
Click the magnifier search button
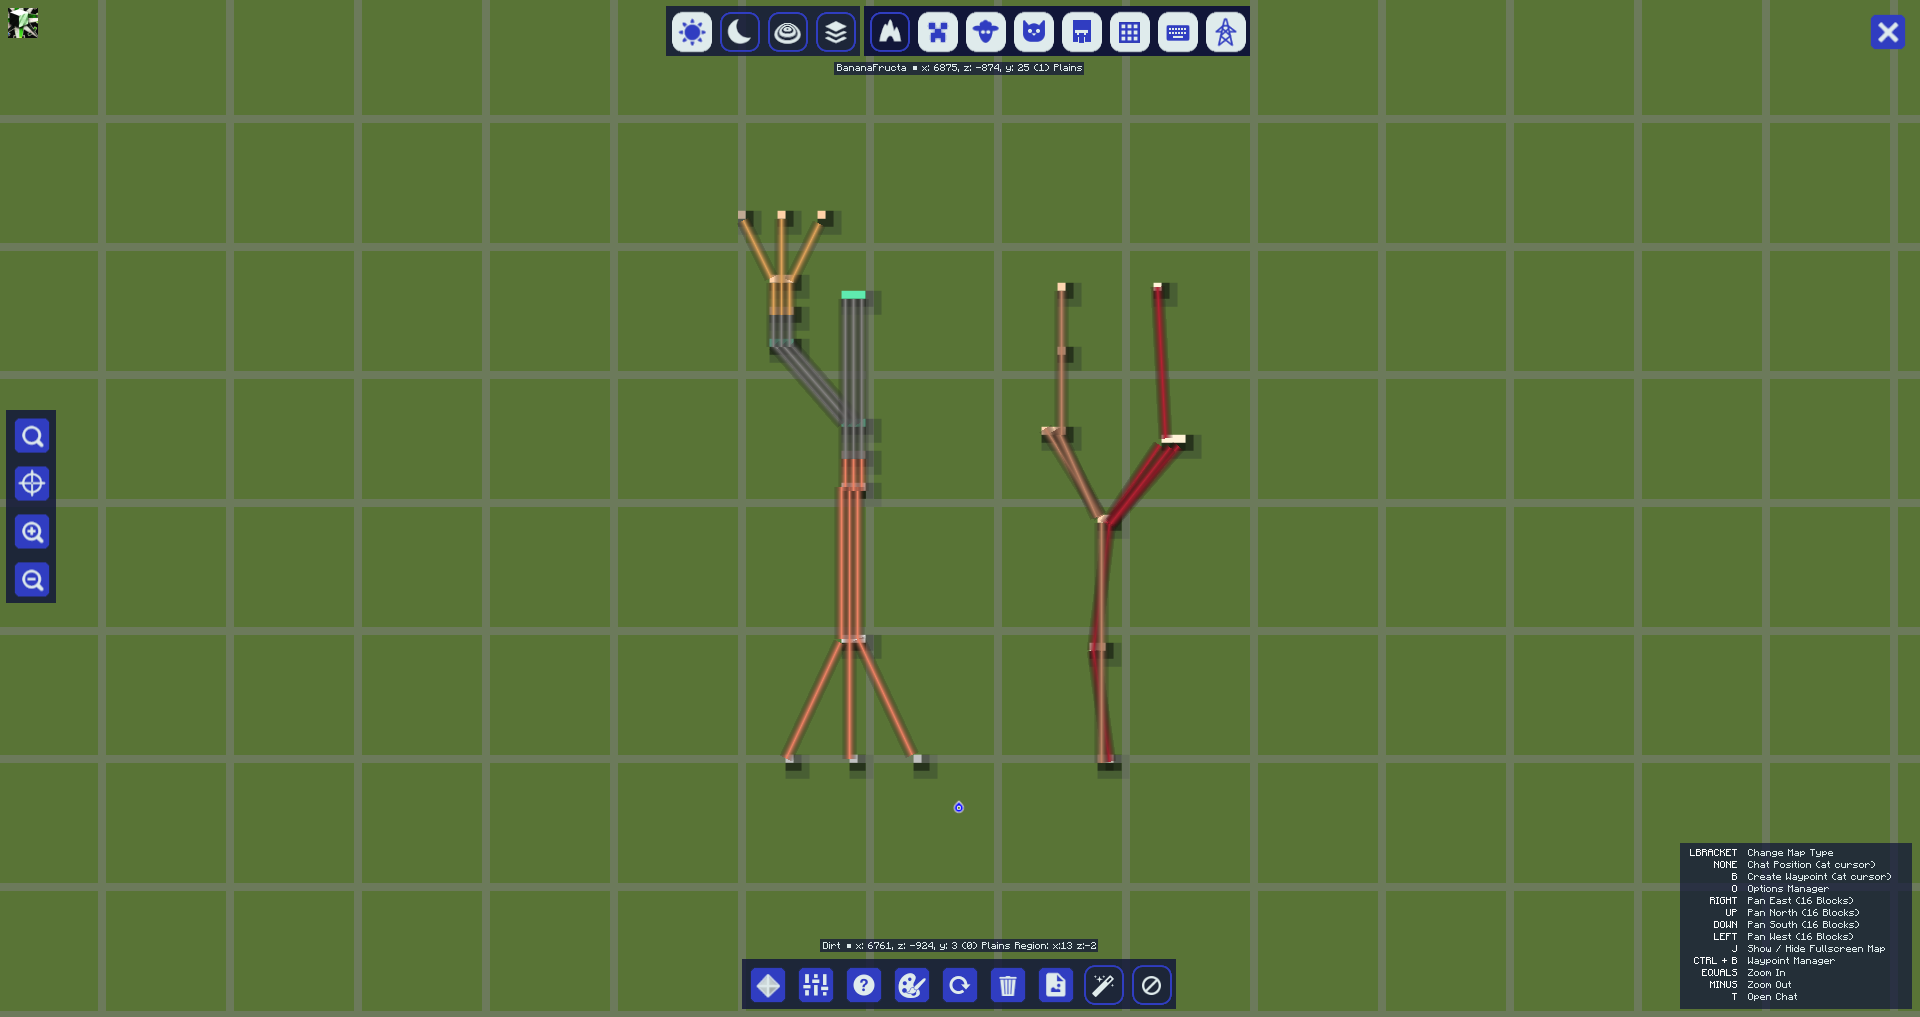32,436
